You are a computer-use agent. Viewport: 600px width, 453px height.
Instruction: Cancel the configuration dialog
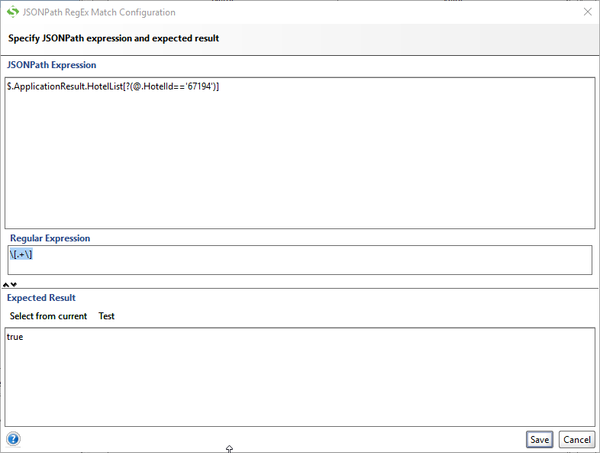576,440
